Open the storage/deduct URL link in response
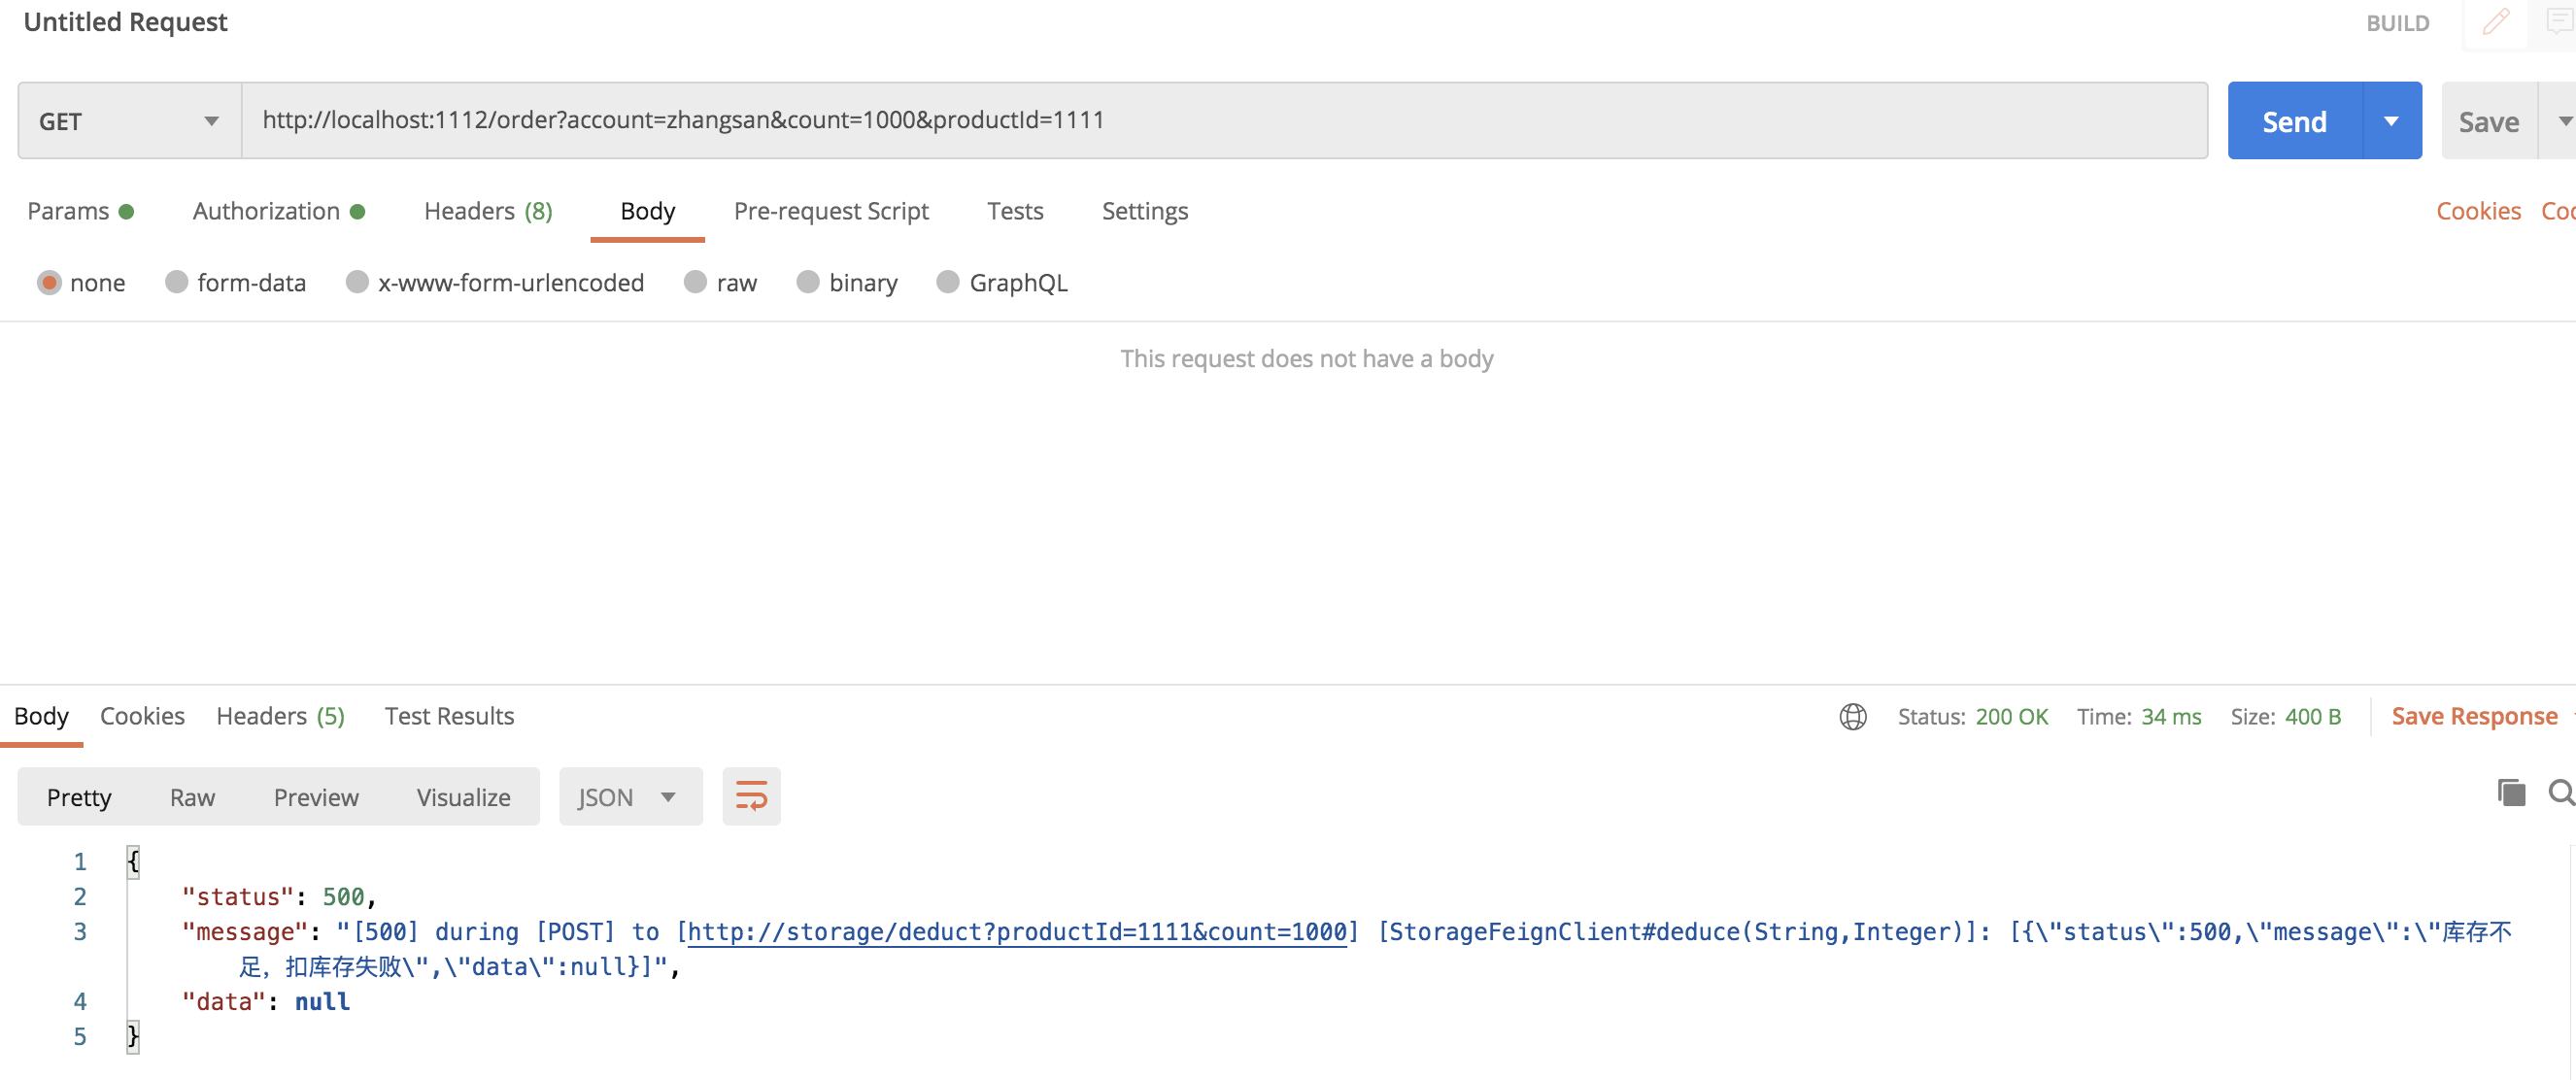2576x1080 pixels. click(x=1016, y=932)
